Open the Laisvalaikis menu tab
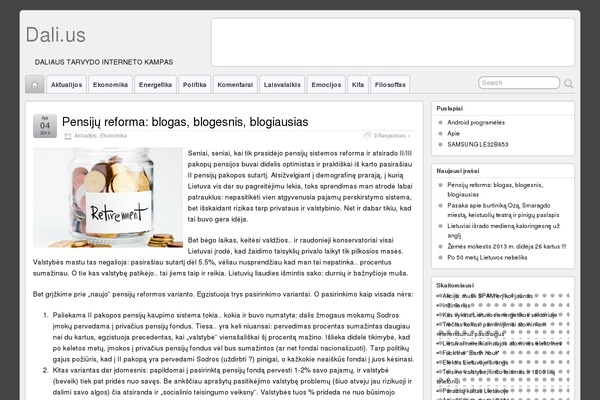 282,85
